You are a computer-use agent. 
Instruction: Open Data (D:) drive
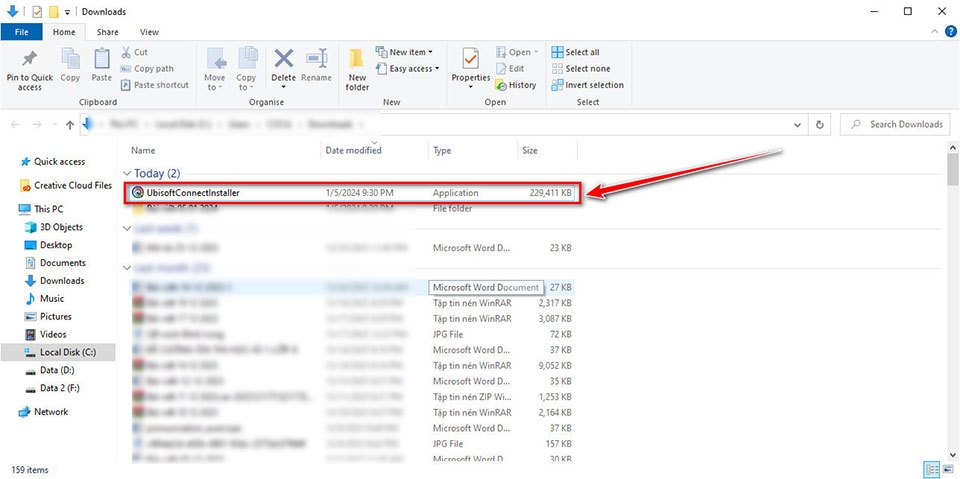coord(50,370)
